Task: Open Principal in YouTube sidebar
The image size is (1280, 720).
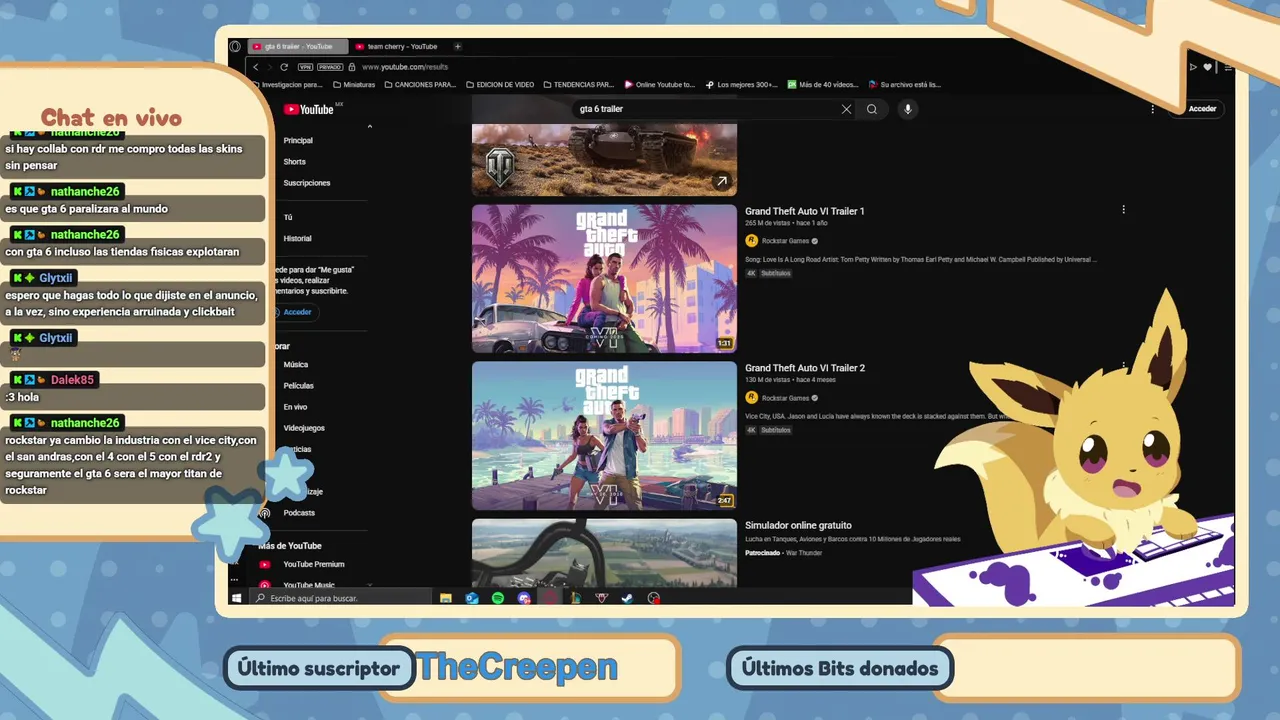Action: coord(298,141)
